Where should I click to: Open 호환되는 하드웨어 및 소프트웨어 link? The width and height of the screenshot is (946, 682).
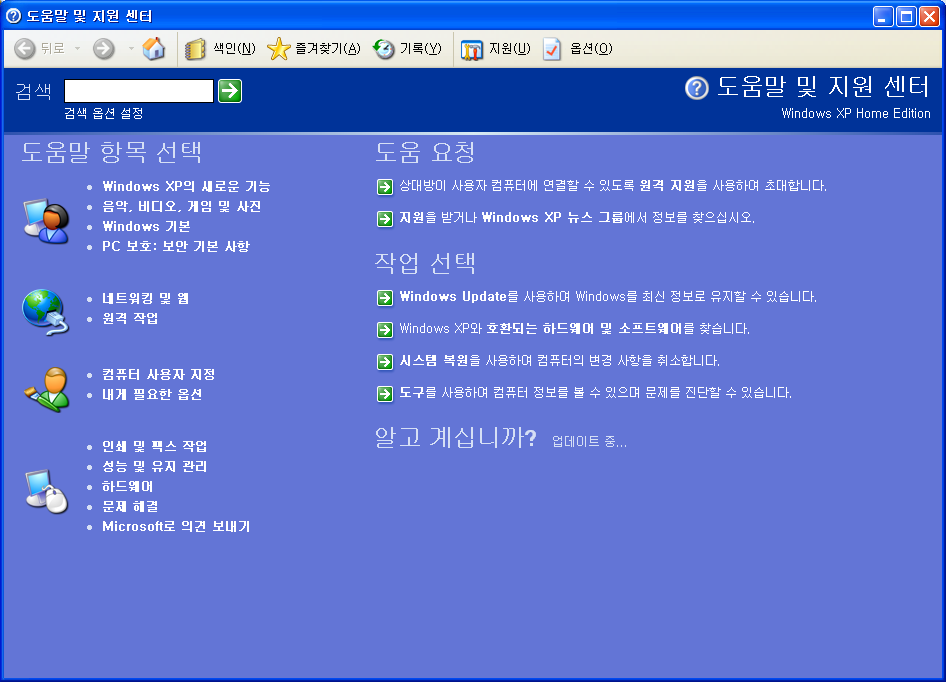pos(574,328)
